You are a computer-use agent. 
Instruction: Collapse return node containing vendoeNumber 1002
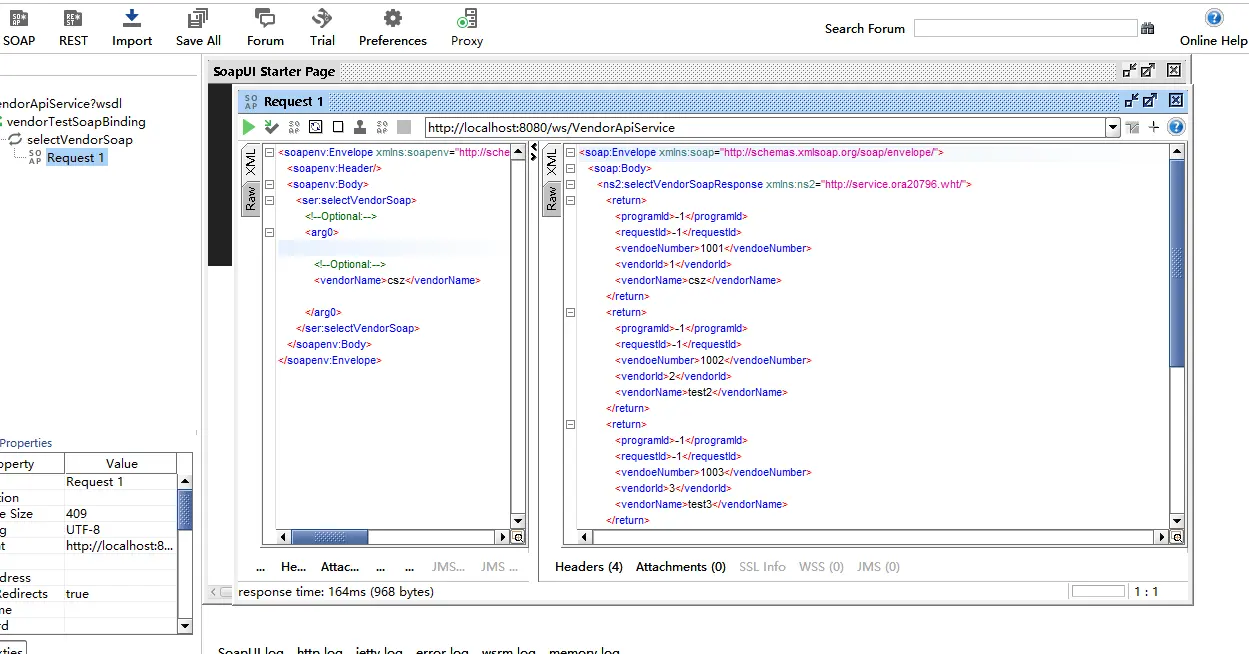tap(571, 312)
